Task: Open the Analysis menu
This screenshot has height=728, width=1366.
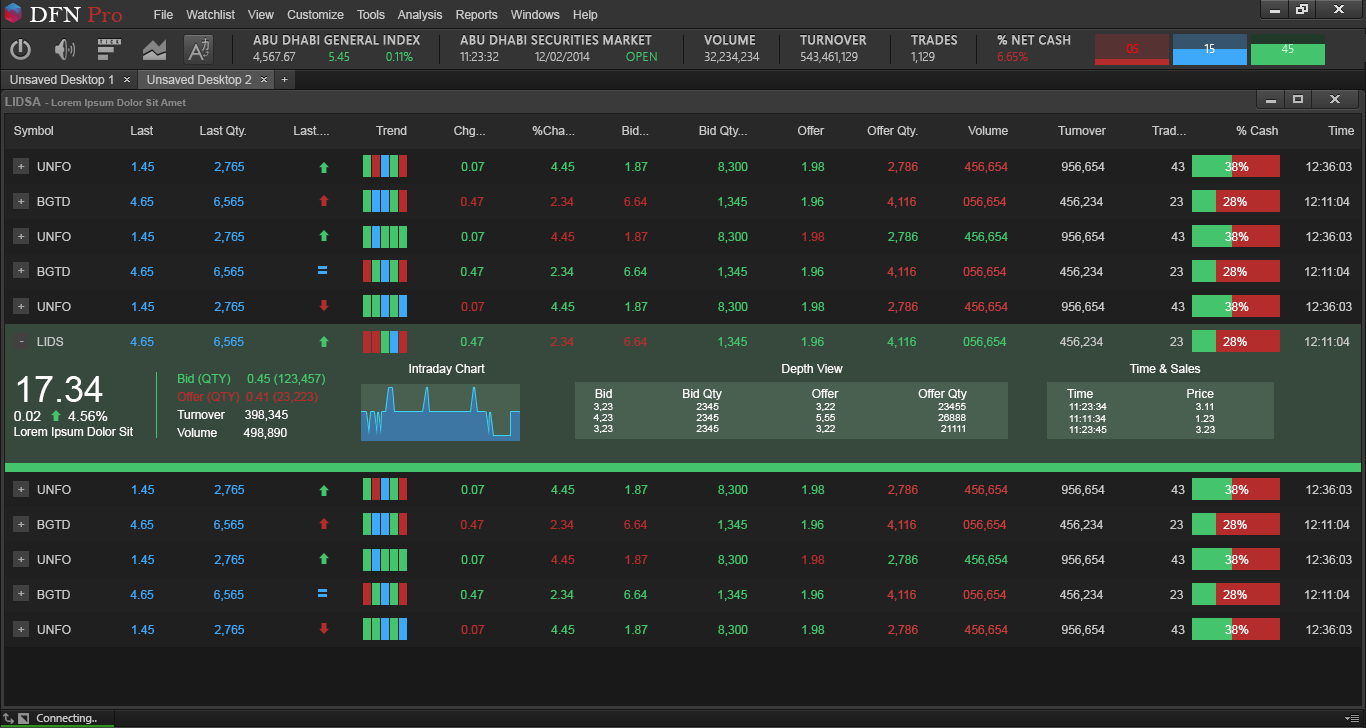Action: 419,15
